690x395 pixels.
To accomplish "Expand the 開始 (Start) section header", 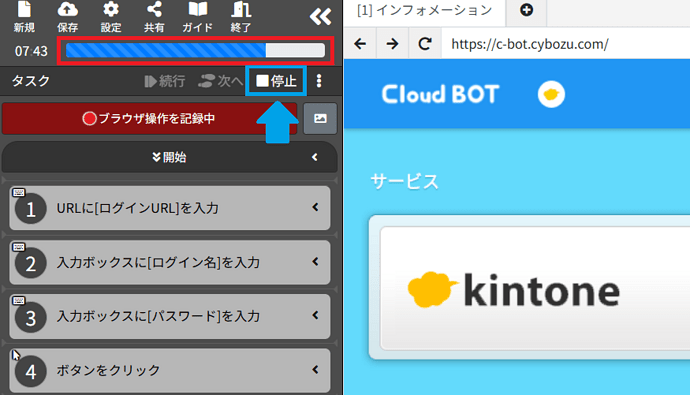I will pyautogui.click(x=169, y=157).
